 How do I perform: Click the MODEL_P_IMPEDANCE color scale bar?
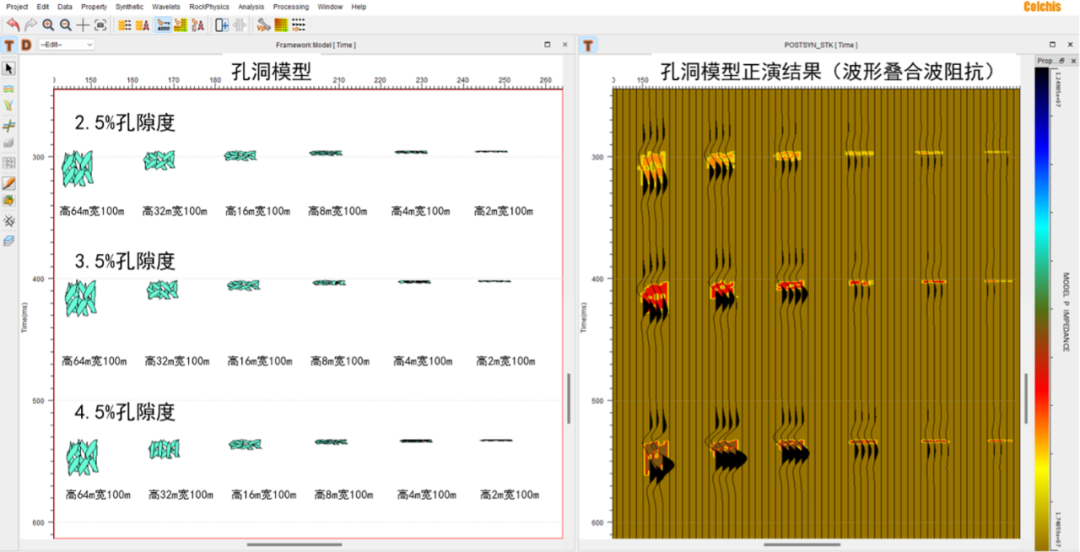[1043, 300]
